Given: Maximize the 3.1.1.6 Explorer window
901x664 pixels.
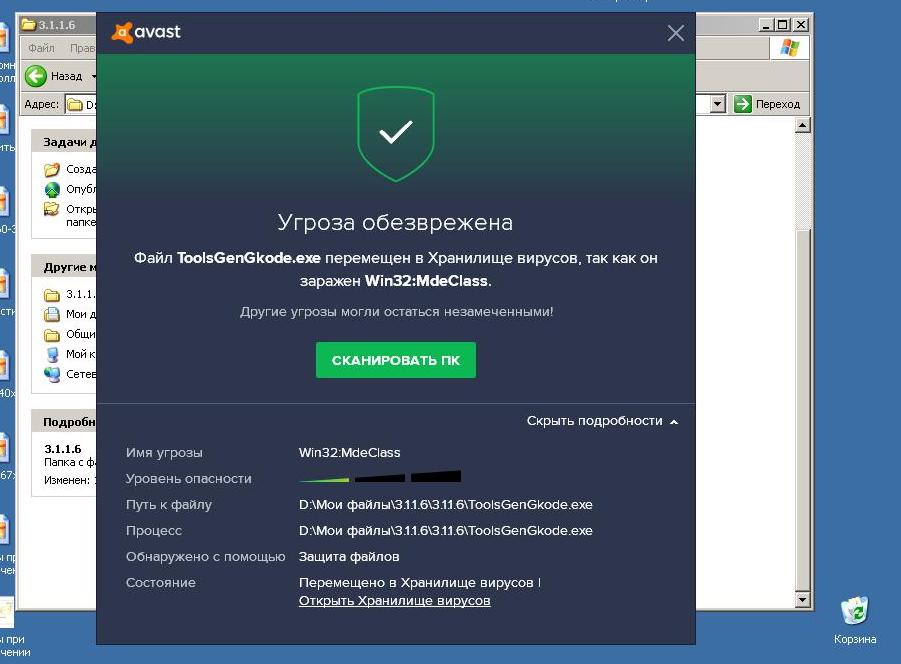Looking at the screenshot, I should coord(782,25).
